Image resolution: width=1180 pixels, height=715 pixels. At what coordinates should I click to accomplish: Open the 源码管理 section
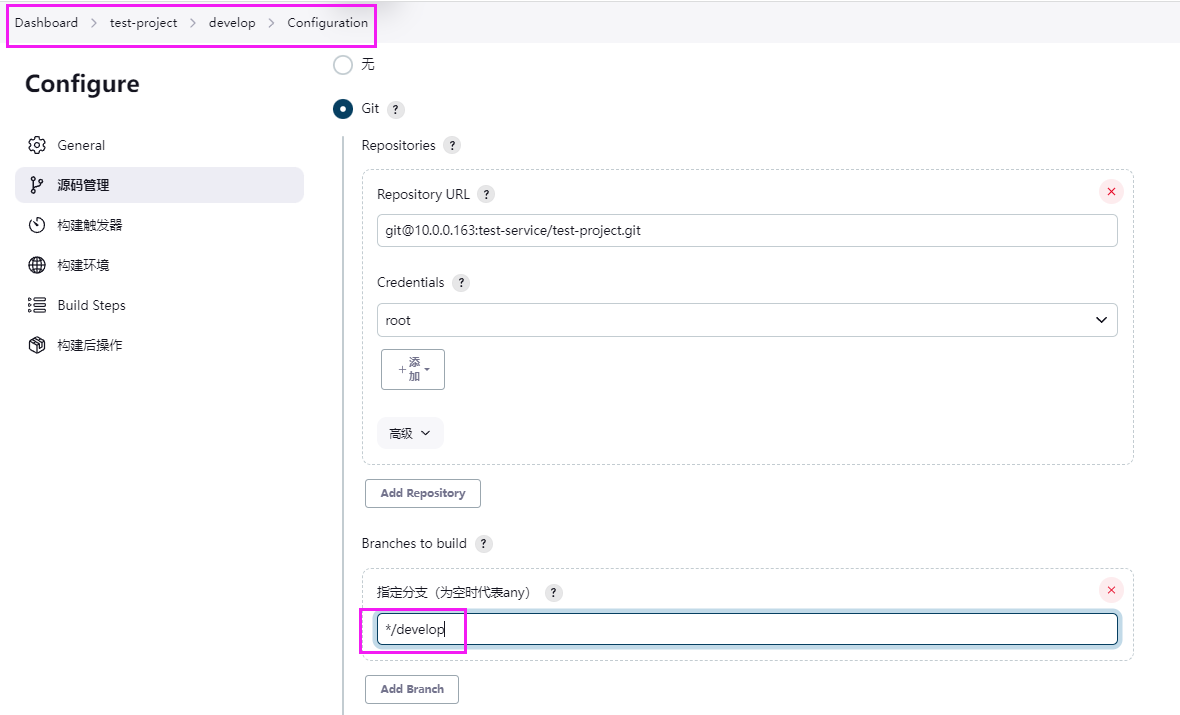tap(160, 185)
